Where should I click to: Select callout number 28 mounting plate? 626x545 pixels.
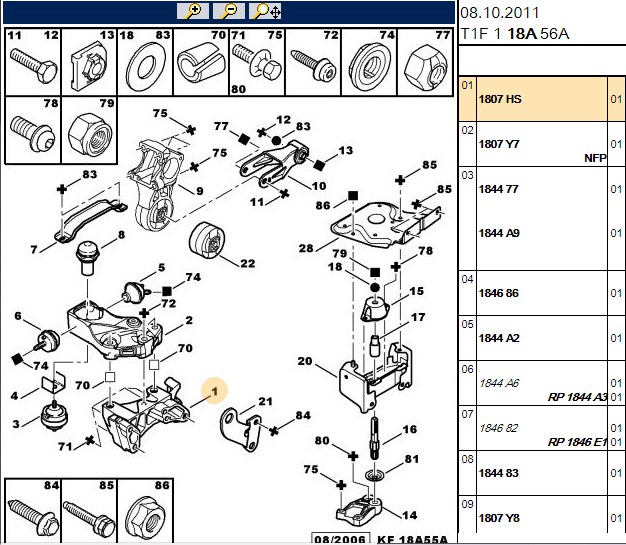click(x=306, y=248)
